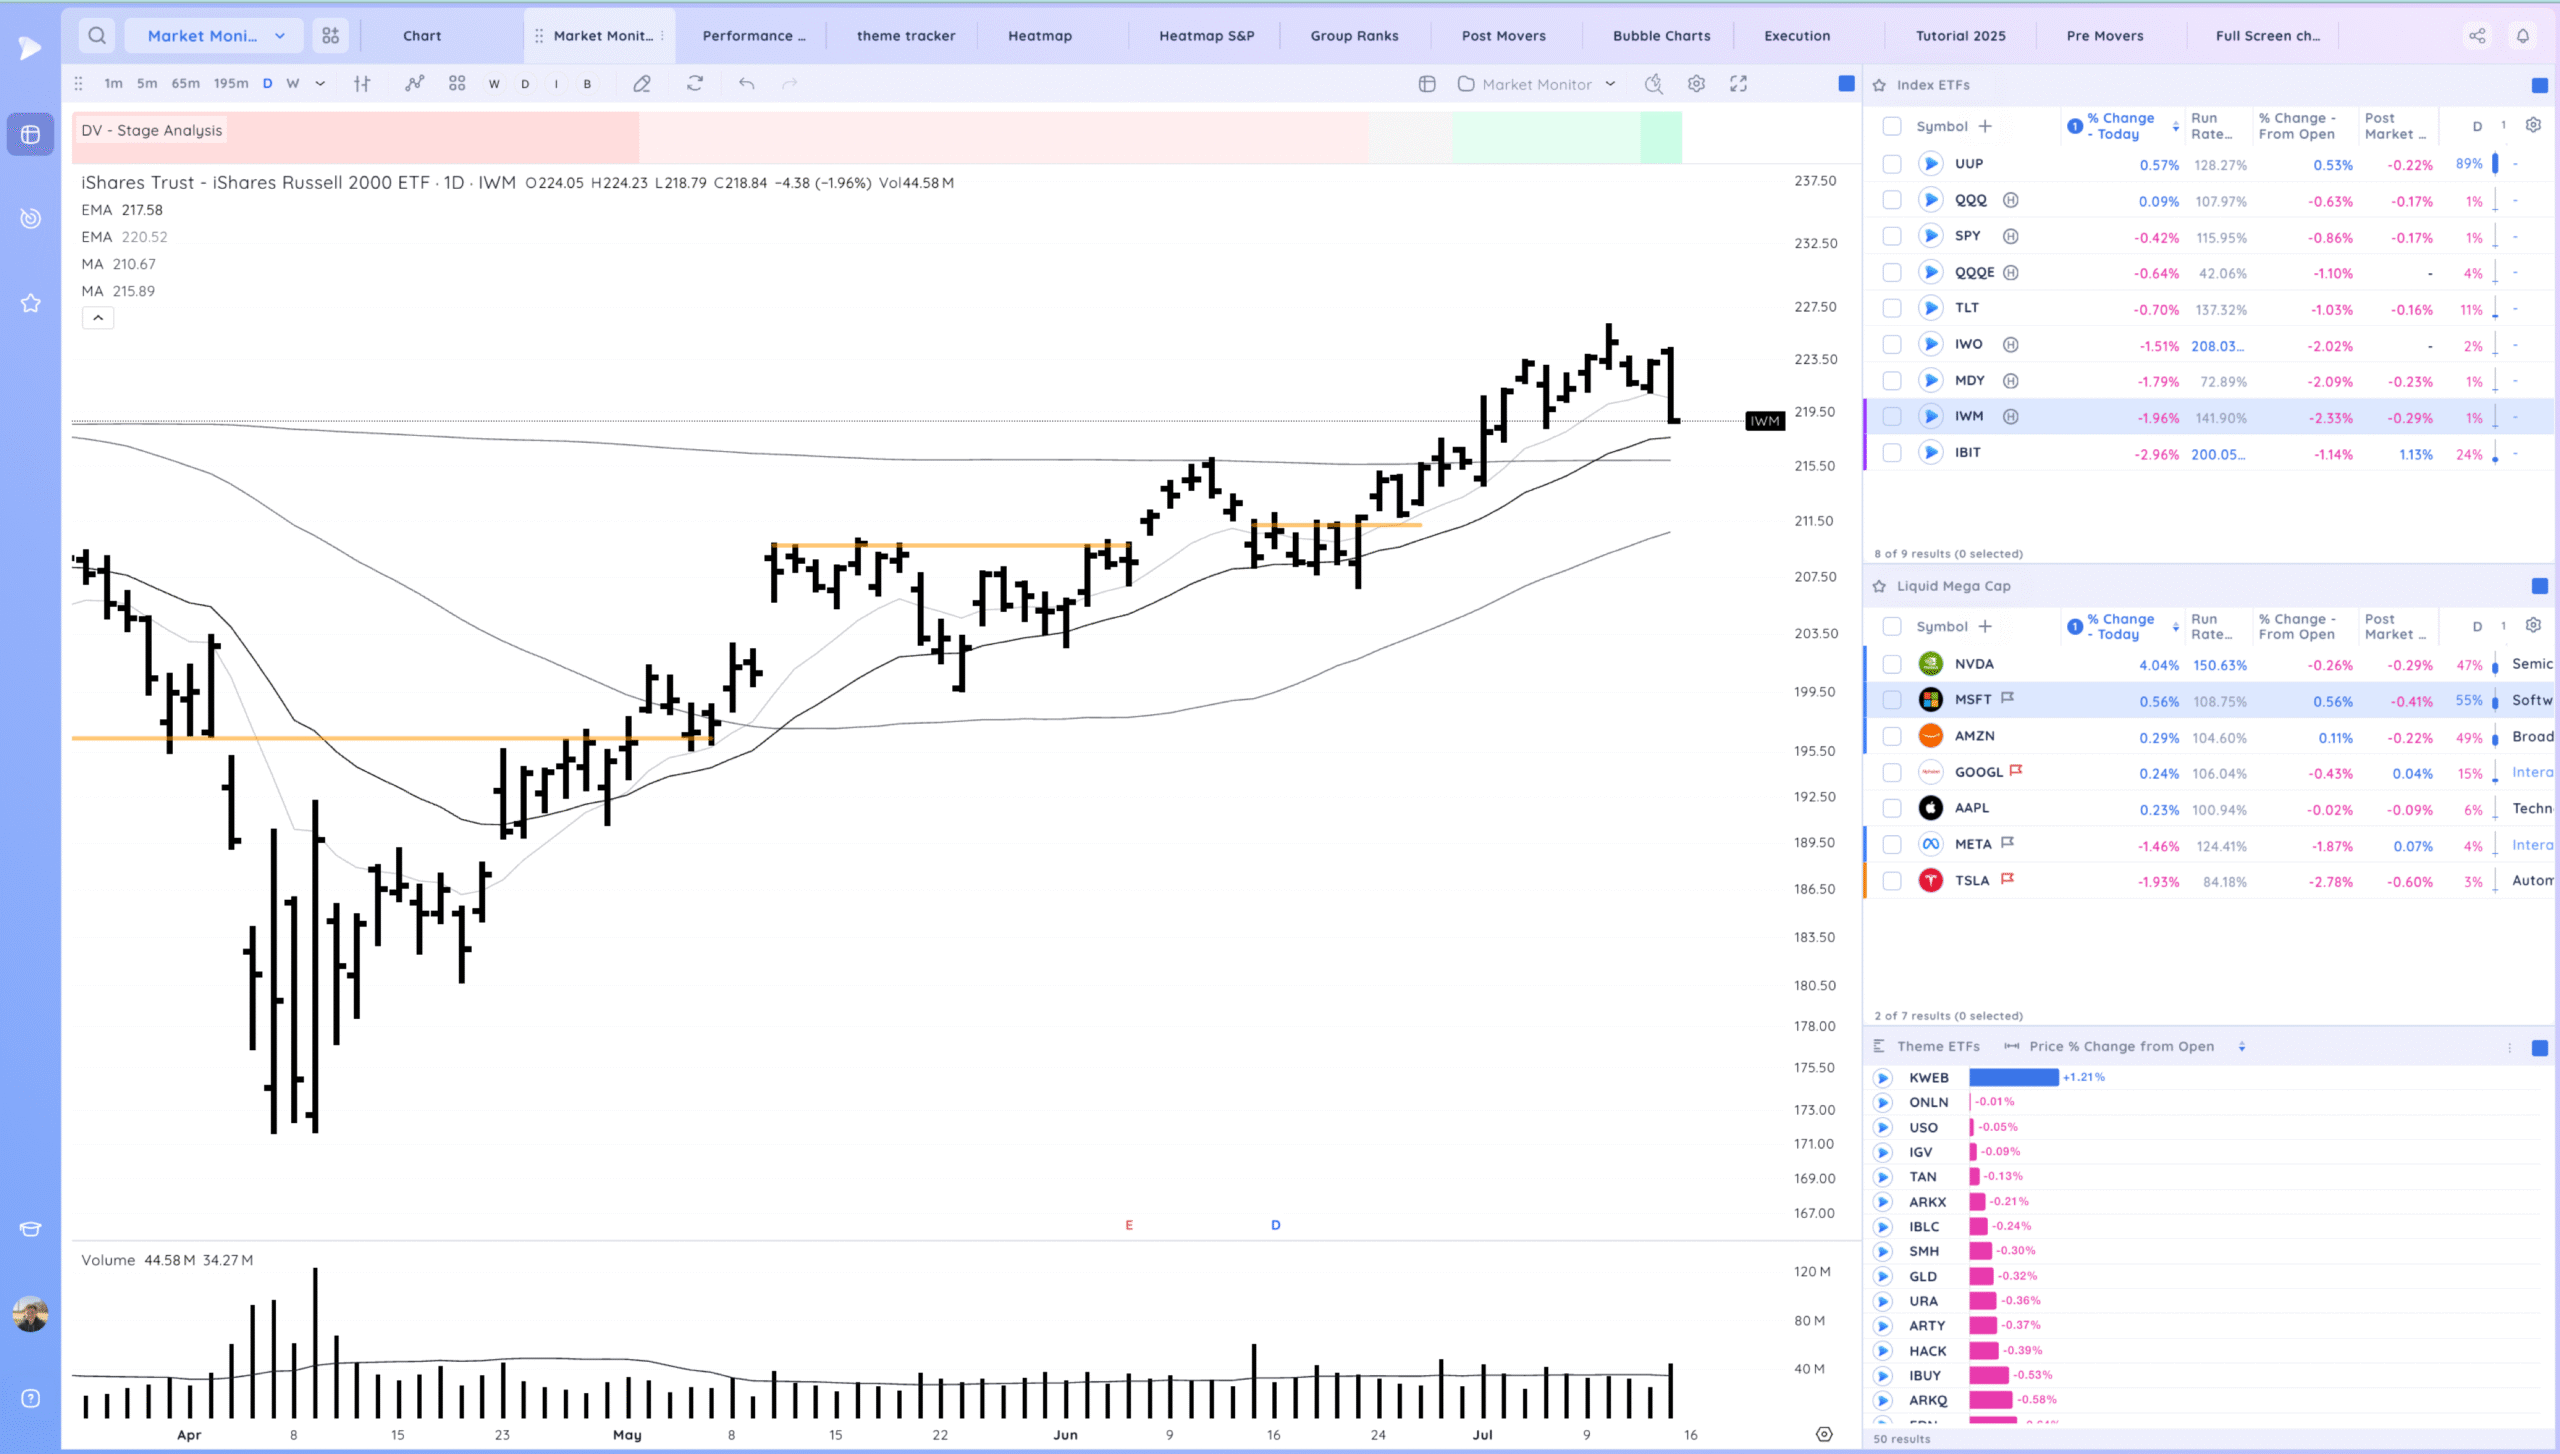The image size is (2560, 1454).
Task: Switch to the Heatmap S&P tab
Action: (x=1206, y=36)
